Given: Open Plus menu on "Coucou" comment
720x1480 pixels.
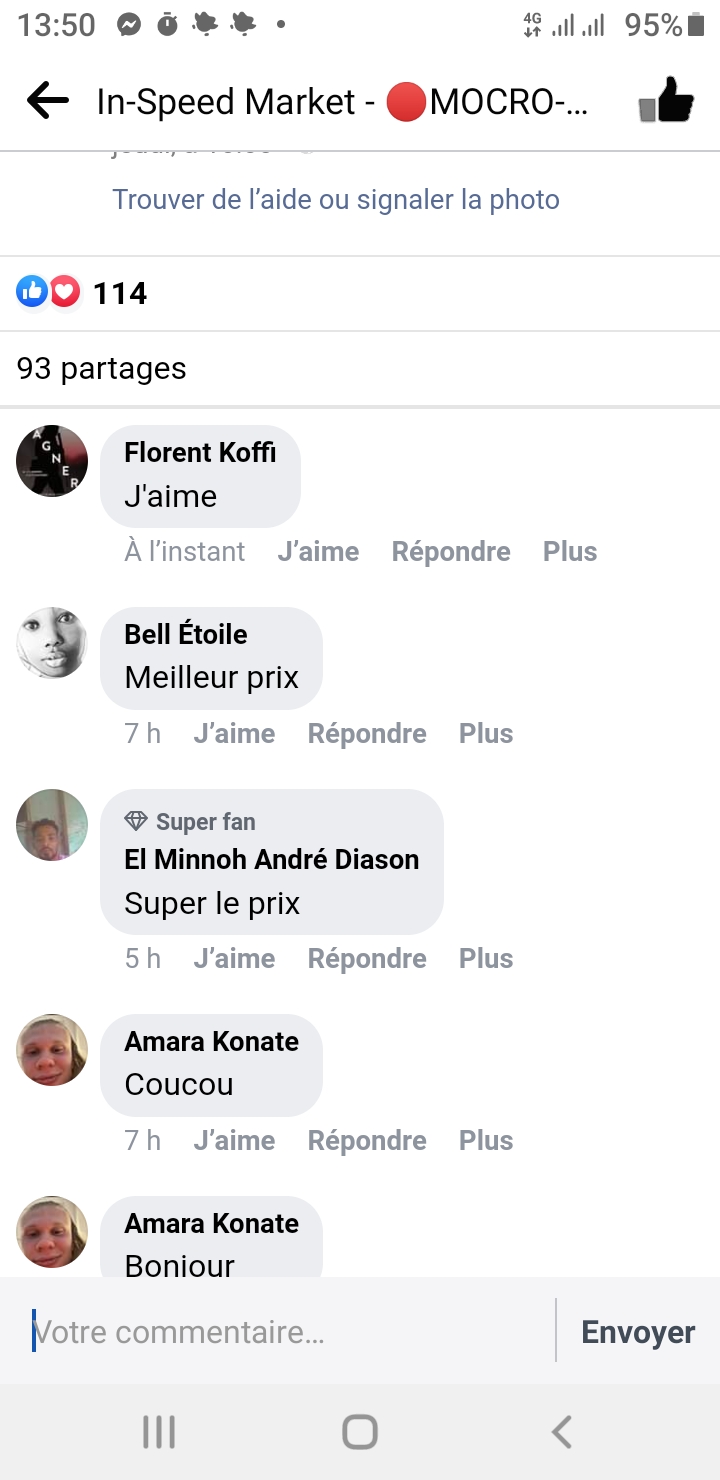Looking at the screenshot, I should pyautogui.click(x=486, y=1141).
